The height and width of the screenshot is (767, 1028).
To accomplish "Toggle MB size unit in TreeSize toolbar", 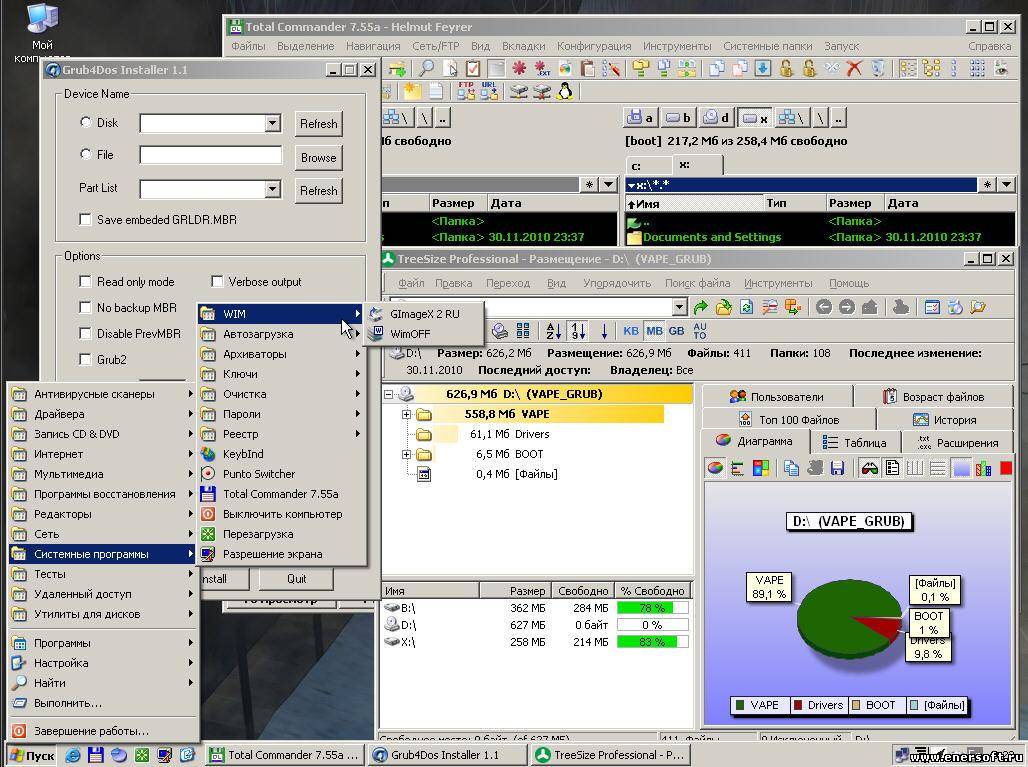I will pos(654,330).
